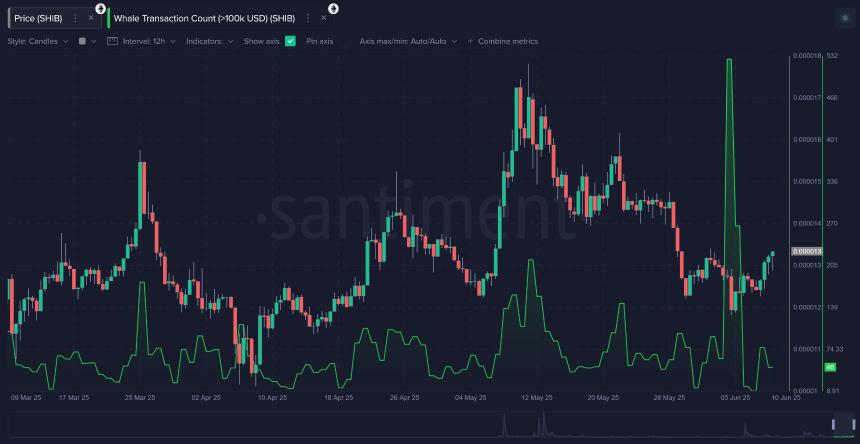The image size is (860, 444).
Task: Click Combine metrics button
Action: tap(502, 41)
